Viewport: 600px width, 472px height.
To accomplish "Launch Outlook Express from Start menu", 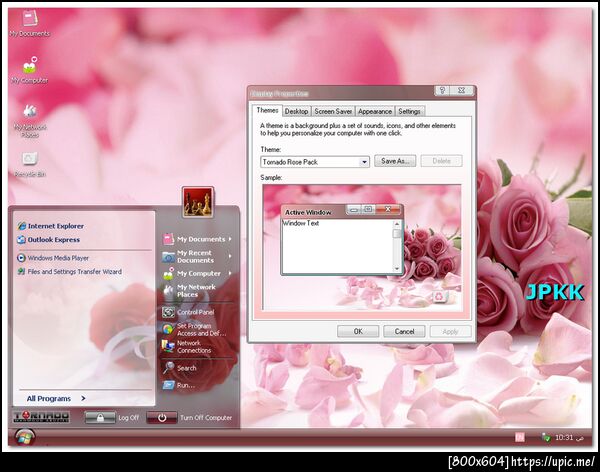I will click(x=49, y=240).
